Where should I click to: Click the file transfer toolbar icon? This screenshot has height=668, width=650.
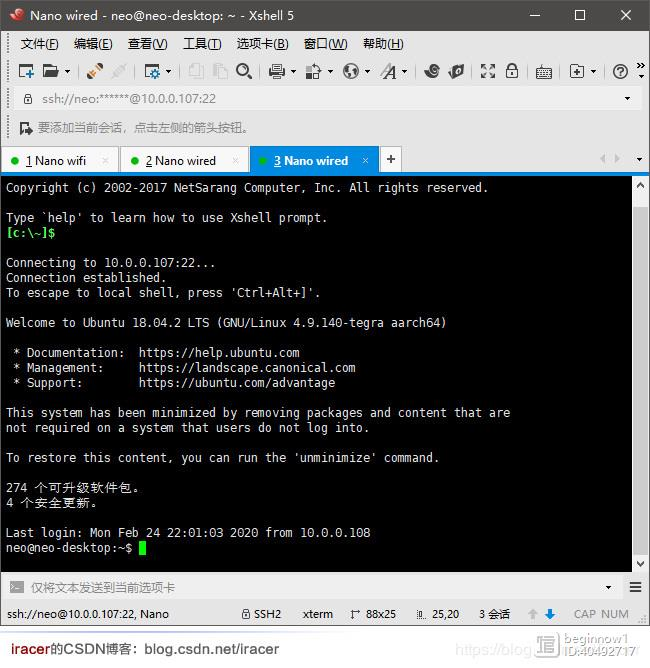313,71
